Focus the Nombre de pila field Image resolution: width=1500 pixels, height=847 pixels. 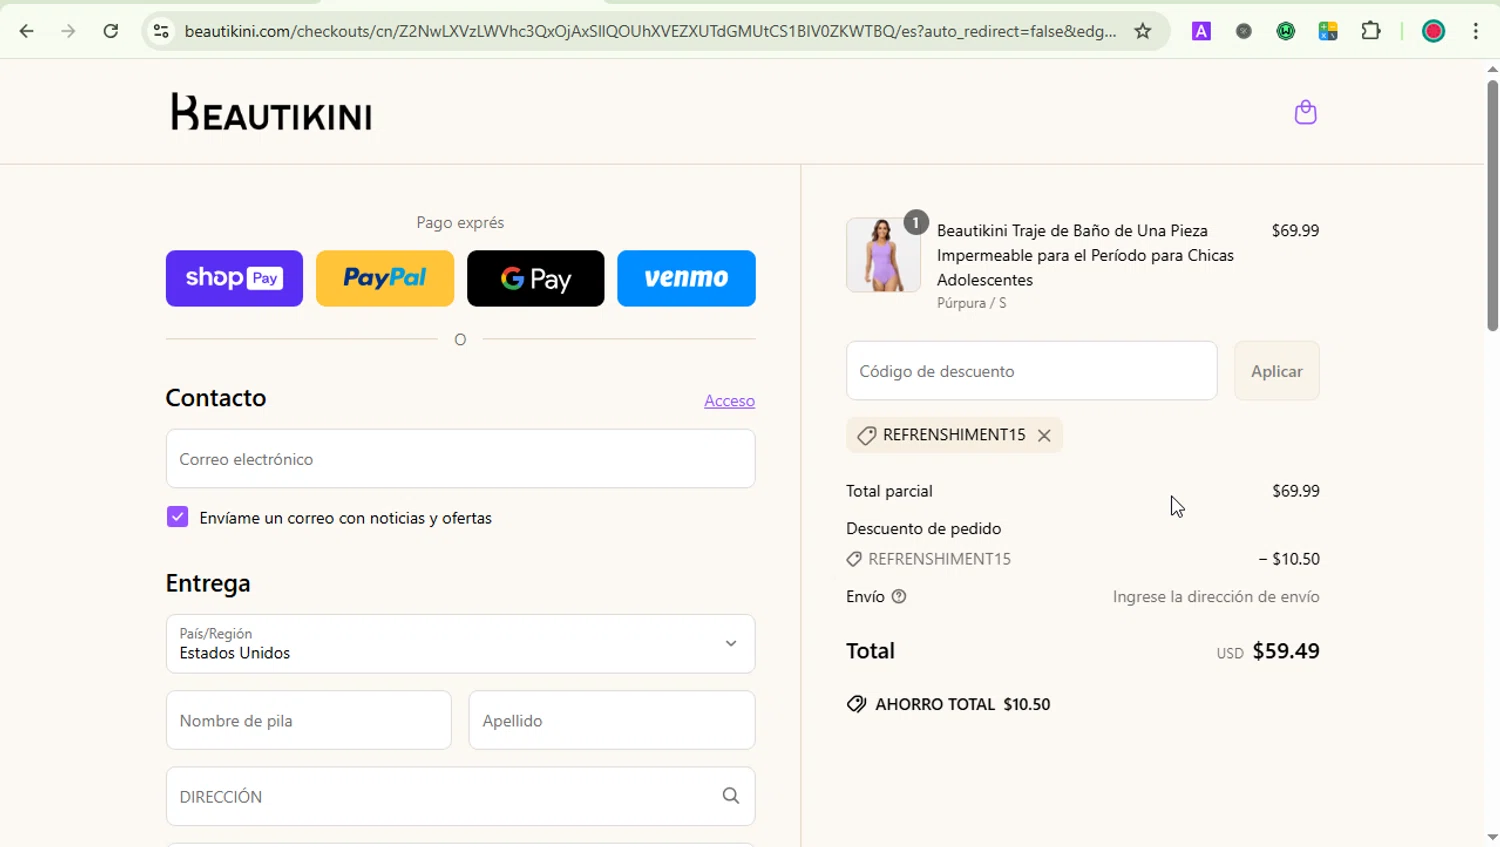click(x=309, y=720)
